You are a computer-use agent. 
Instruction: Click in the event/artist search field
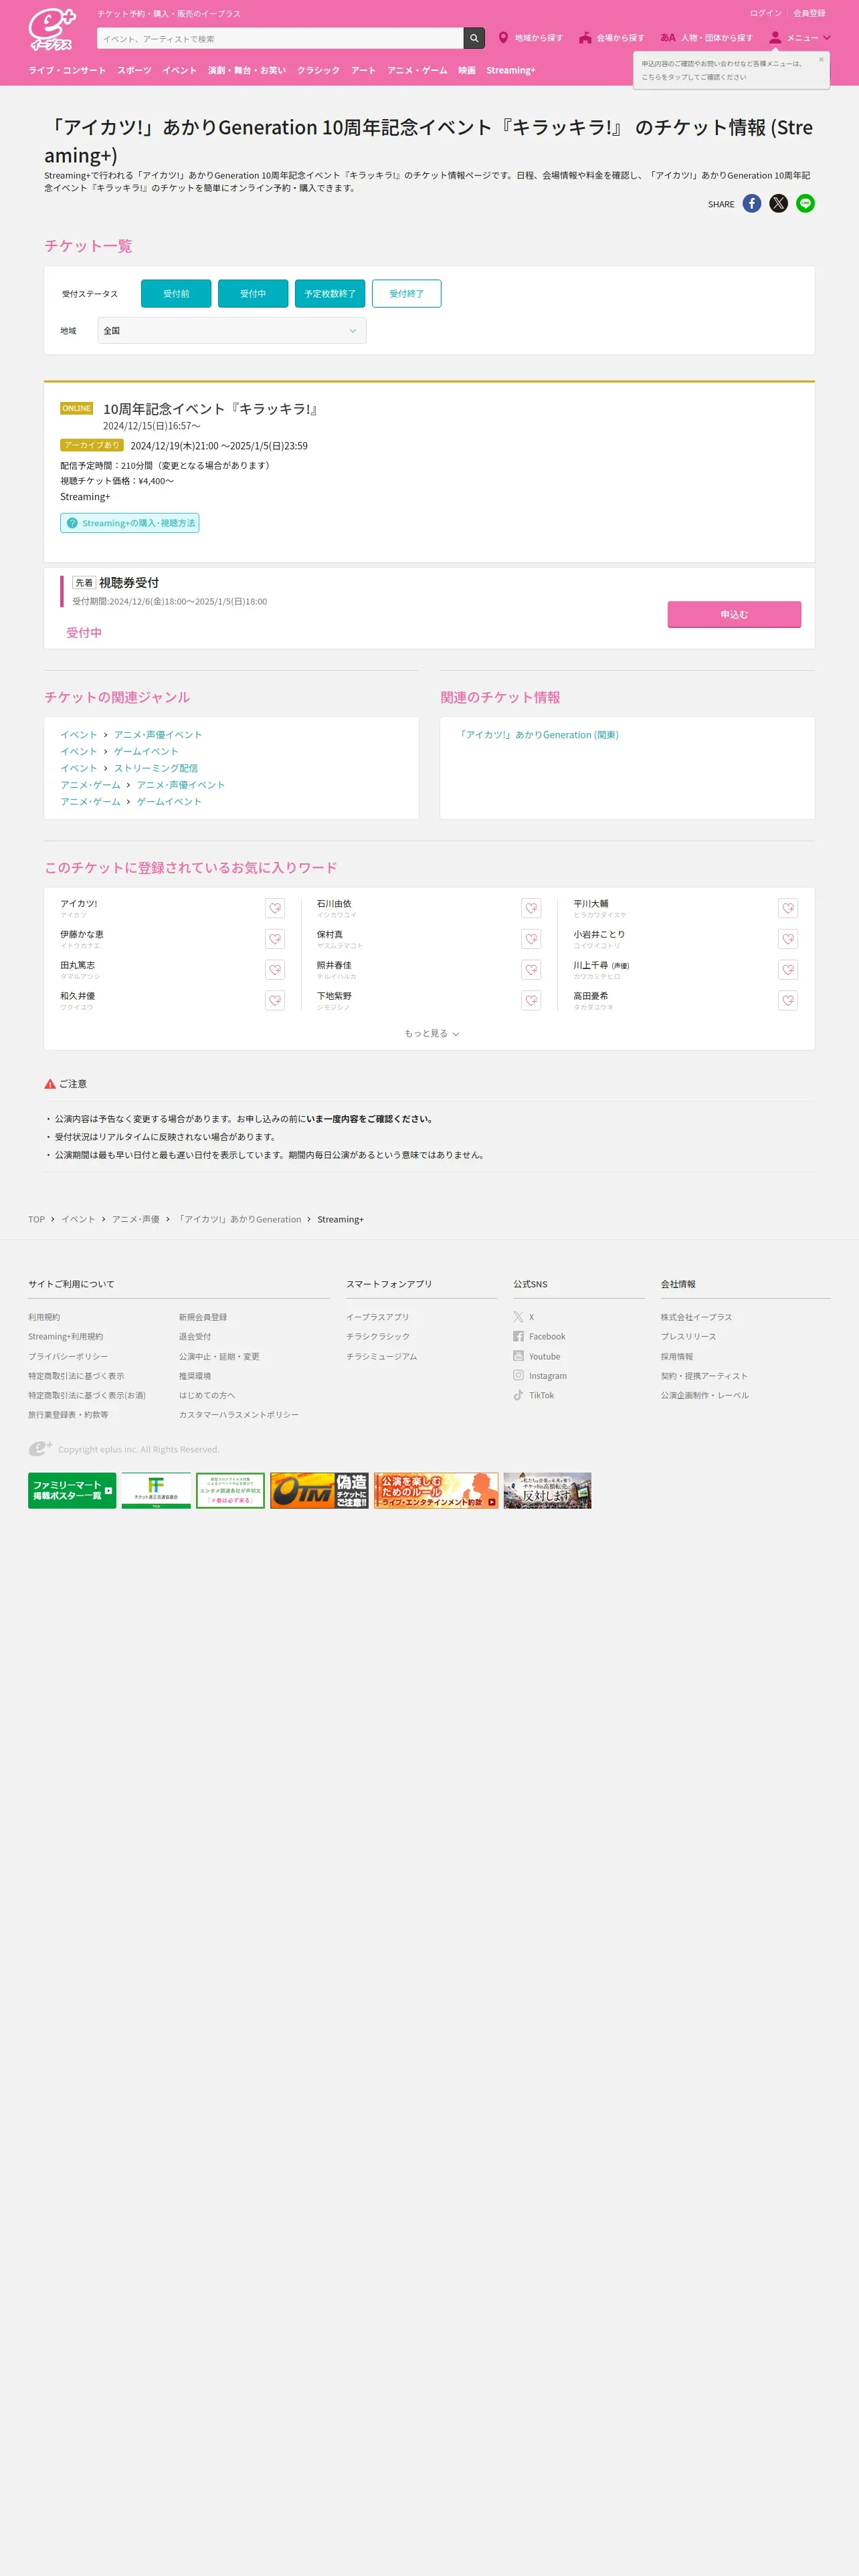coord(280,38)
